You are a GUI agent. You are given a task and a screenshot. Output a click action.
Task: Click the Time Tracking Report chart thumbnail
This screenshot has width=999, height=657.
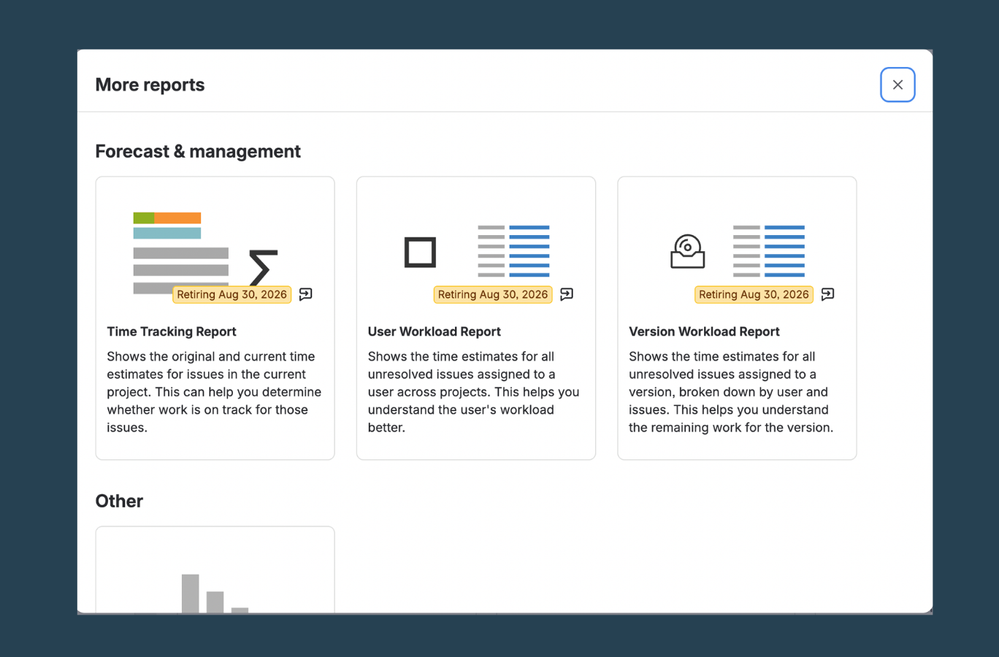pos(205,253)
